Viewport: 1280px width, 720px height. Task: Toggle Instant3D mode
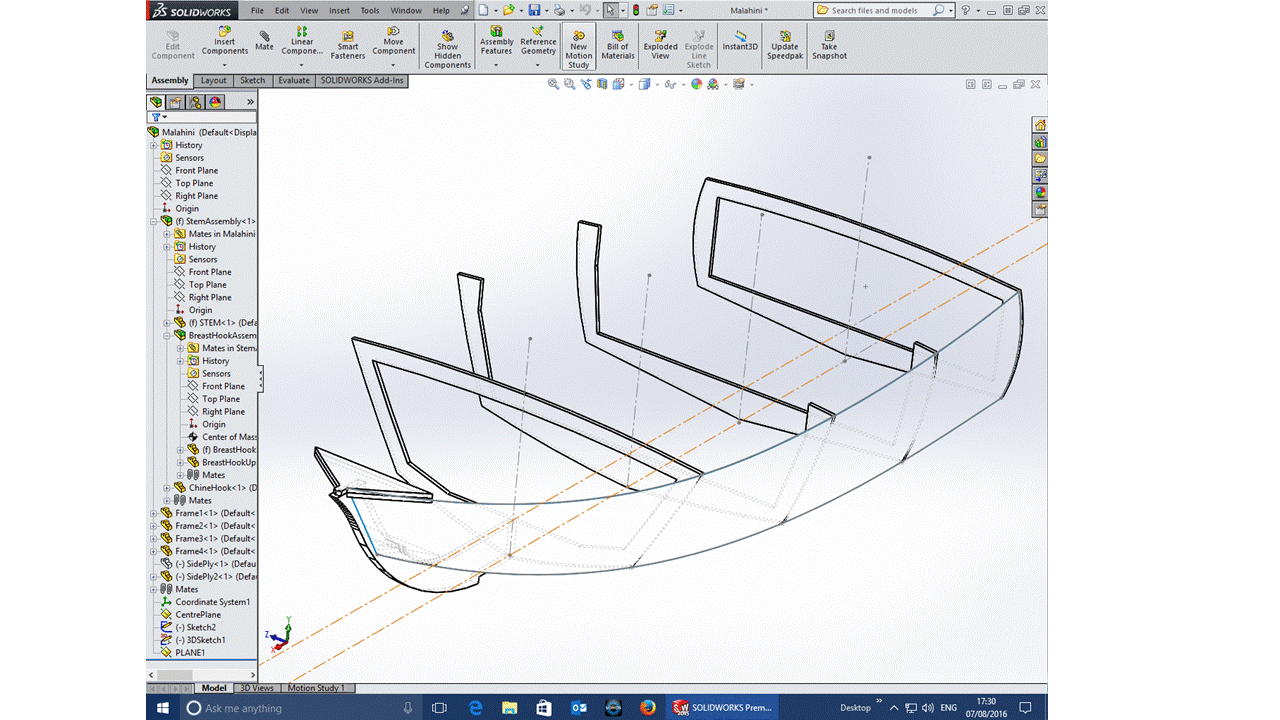[x=741, y=41]
